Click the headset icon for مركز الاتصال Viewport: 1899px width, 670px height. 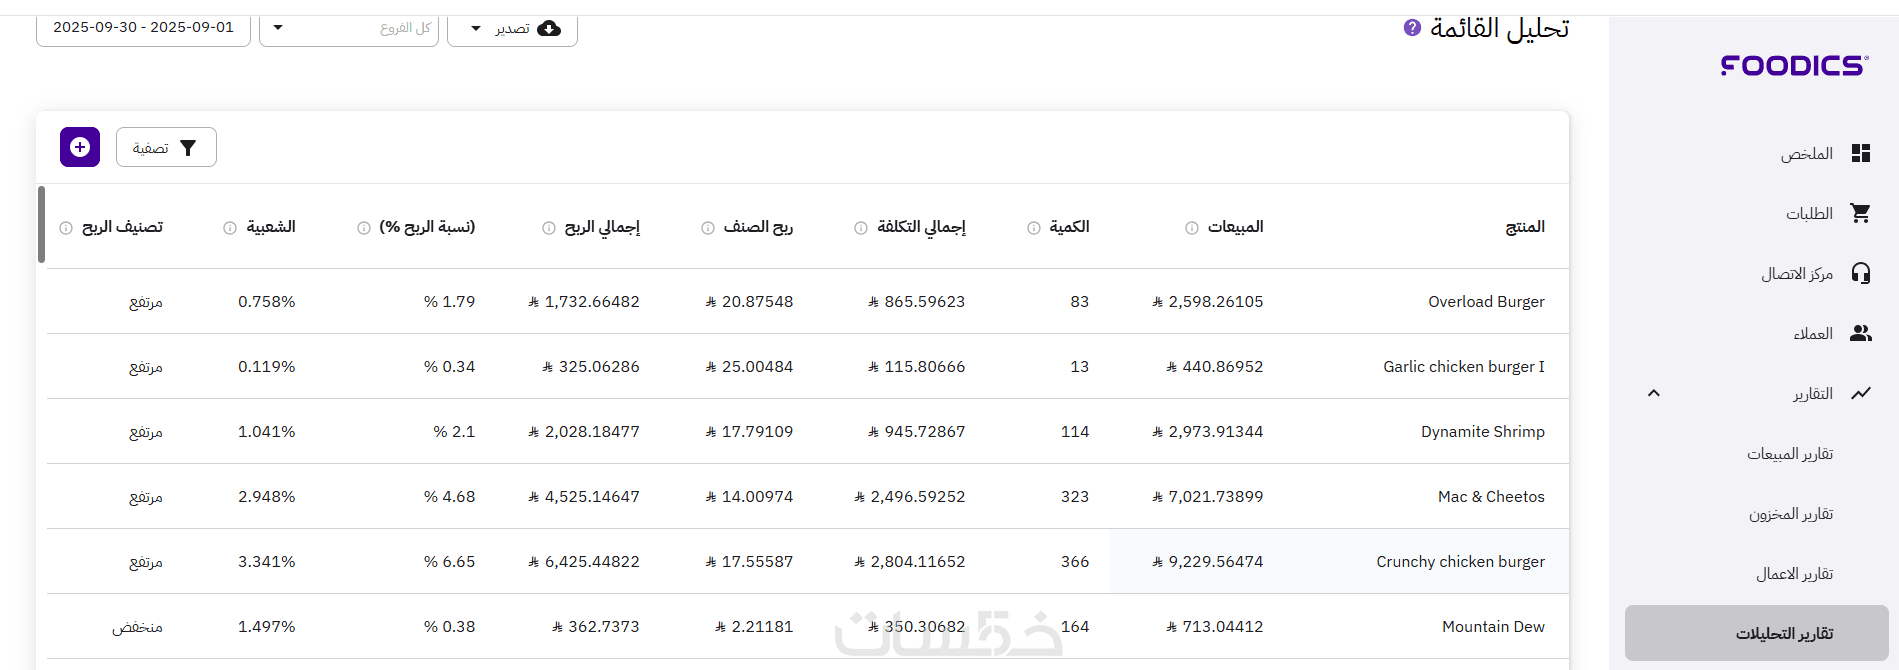[1860, 273]
